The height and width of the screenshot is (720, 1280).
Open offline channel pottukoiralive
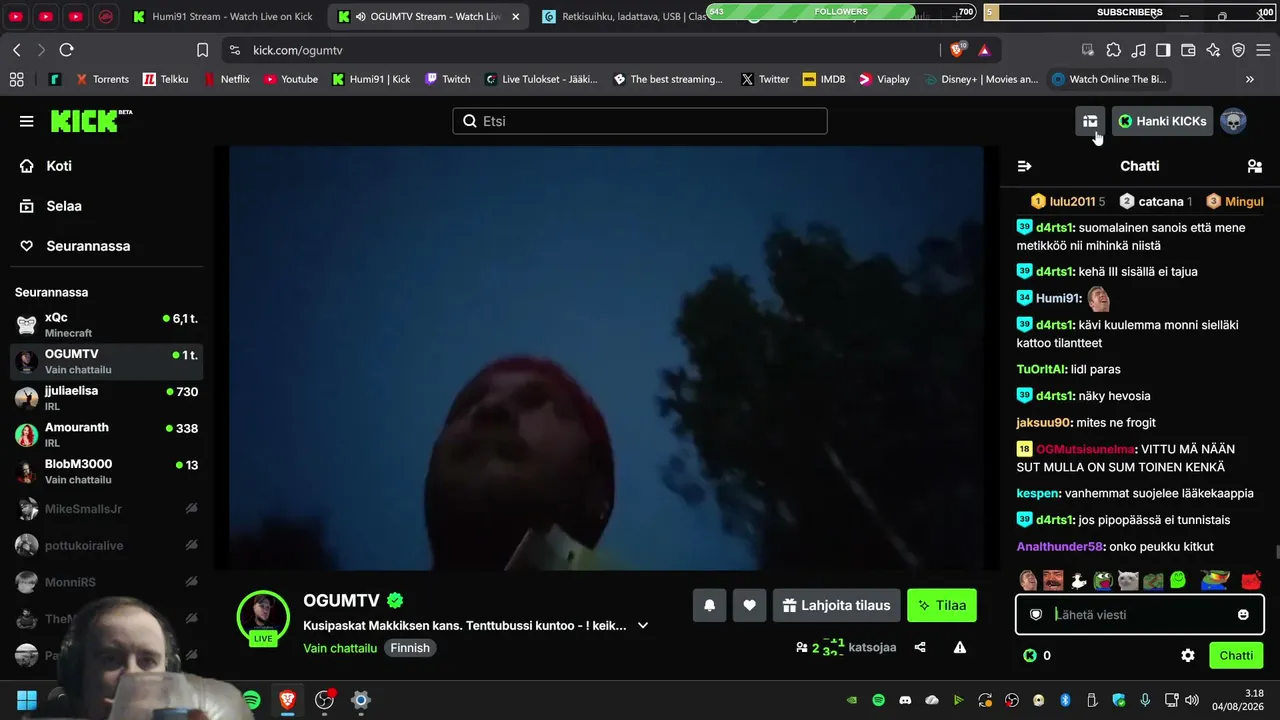(106, 546)
